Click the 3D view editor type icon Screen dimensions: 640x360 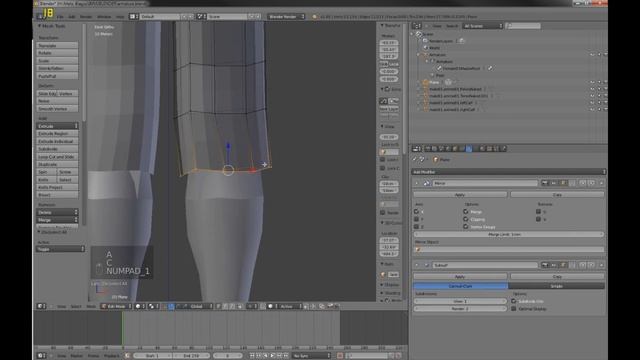click(40, 306)
